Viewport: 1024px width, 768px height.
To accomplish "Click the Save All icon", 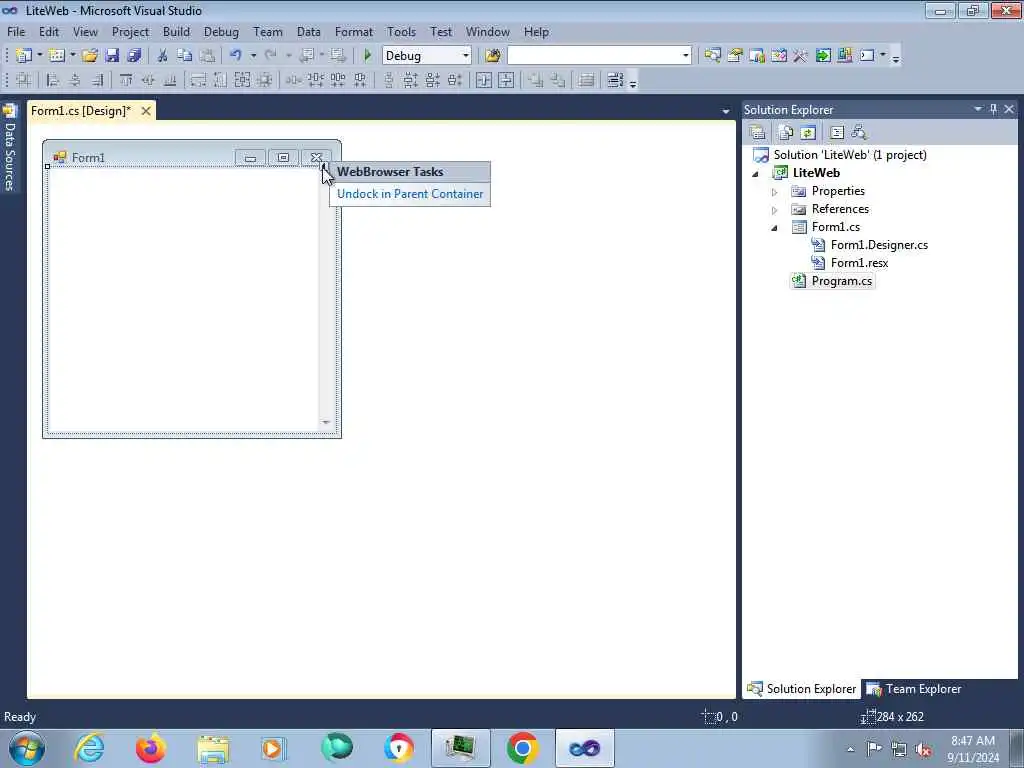I will 134,56.
